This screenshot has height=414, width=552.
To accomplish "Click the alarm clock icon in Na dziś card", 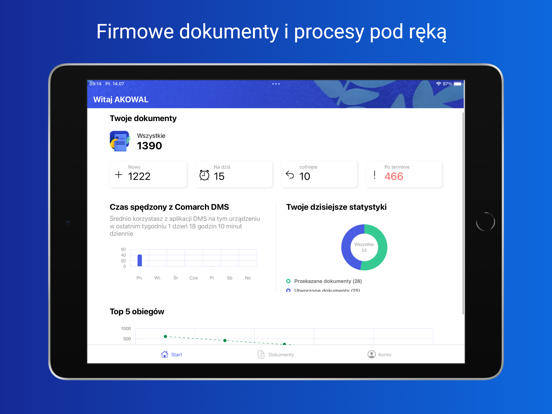I will [204, 175].
